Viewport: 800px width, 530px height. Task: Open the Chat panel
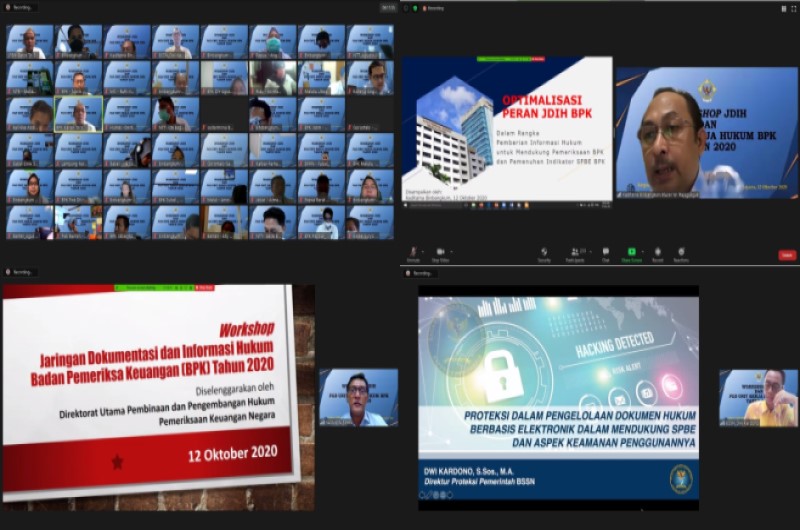[x=606, y=254]
